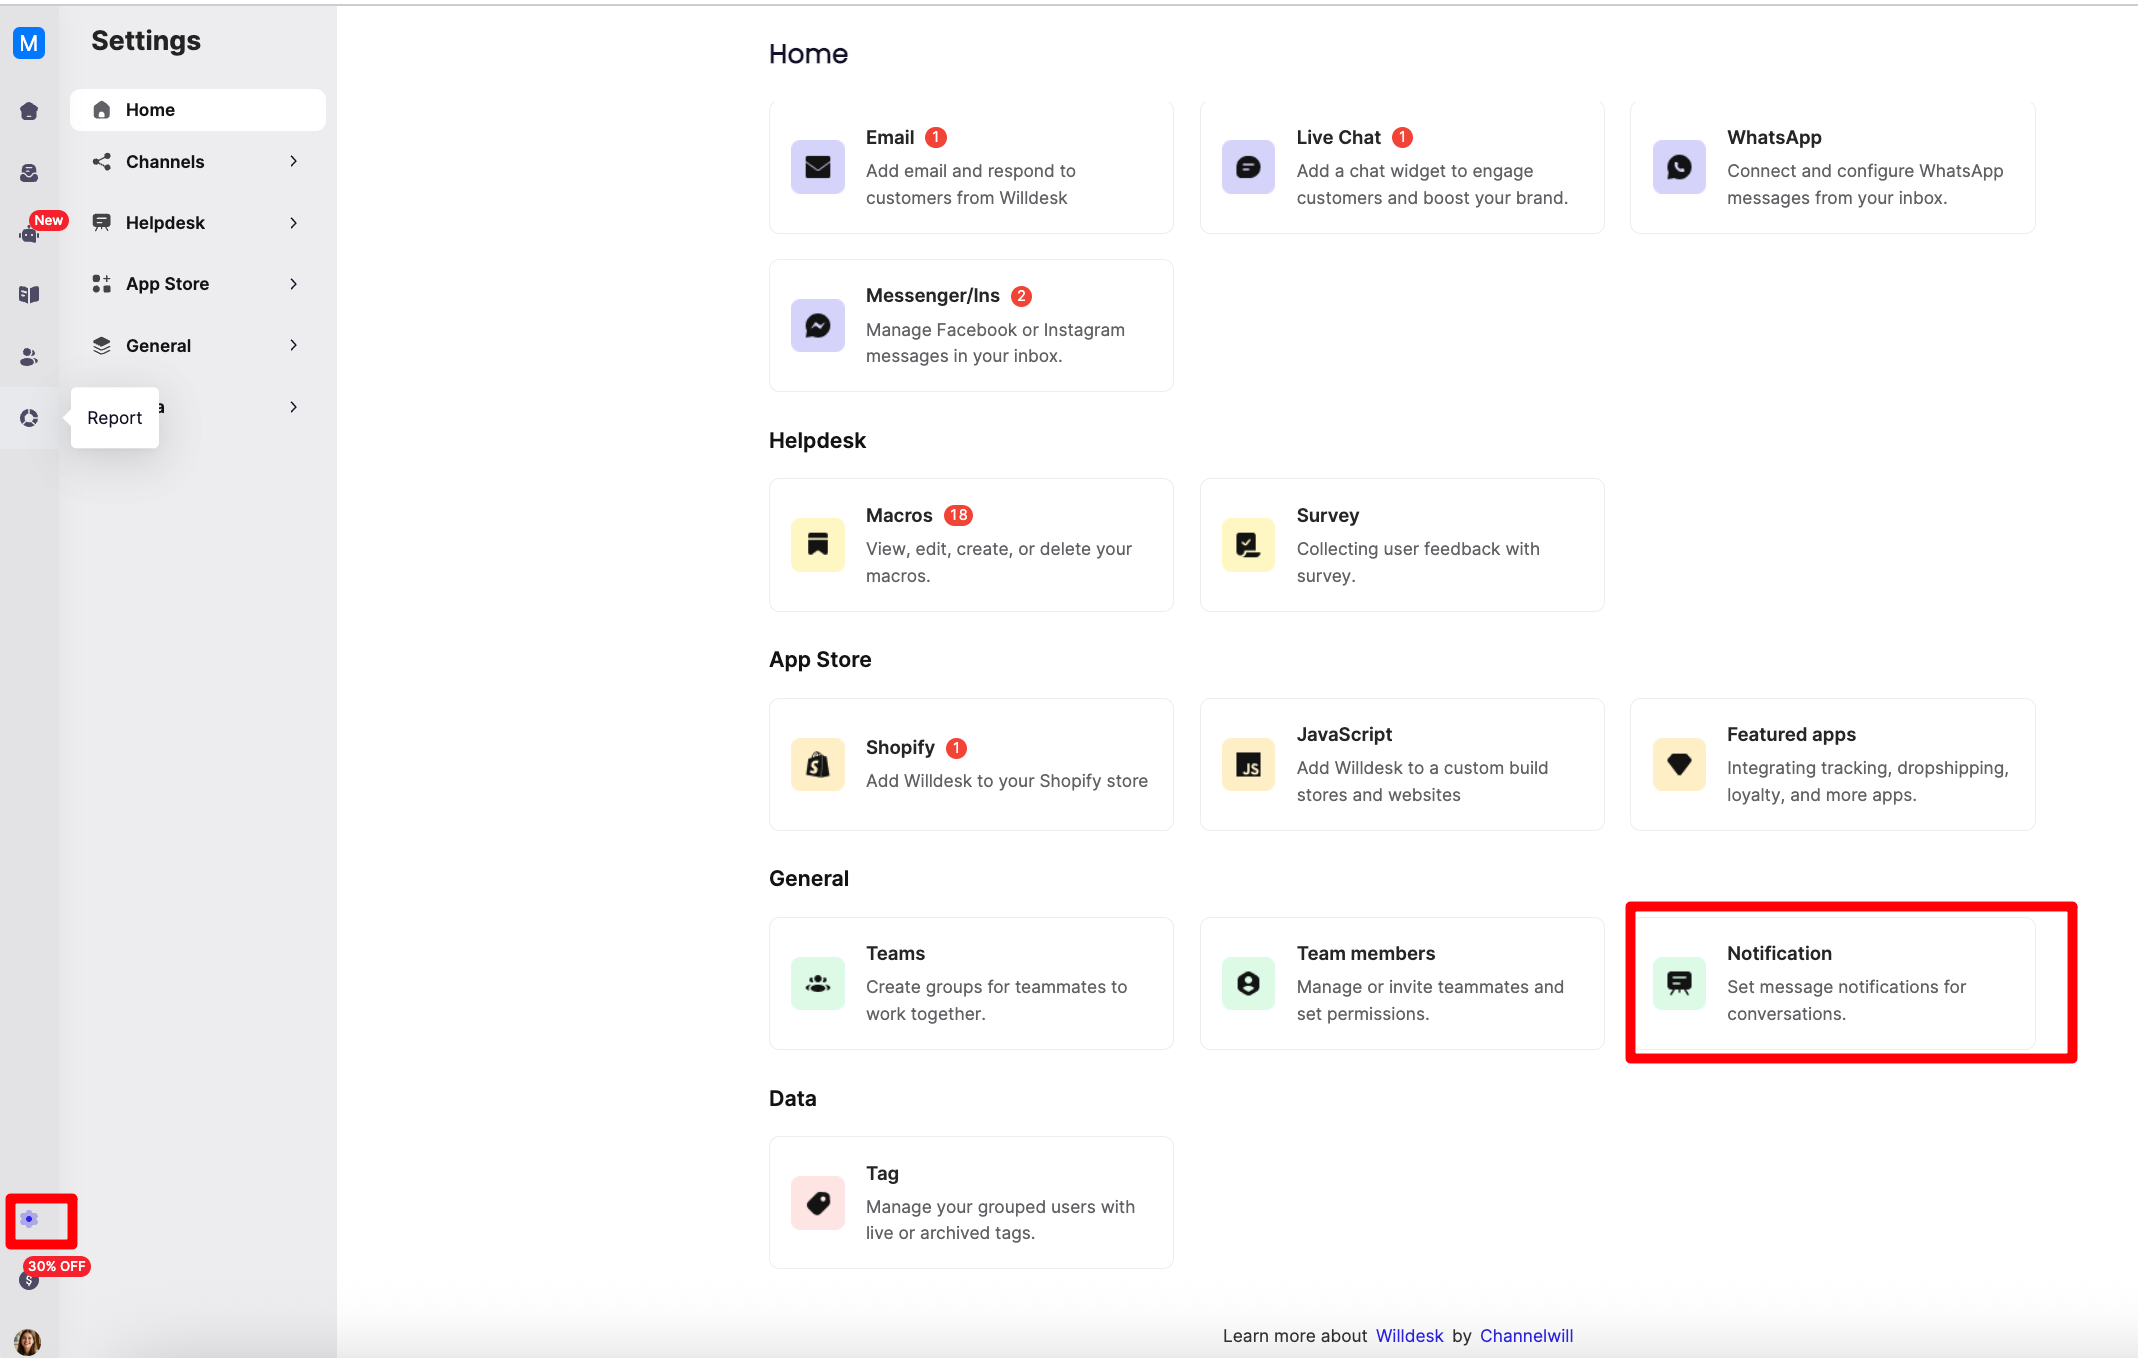Open Helpdesk in Settings menu
The height and width of the screenshot is (1358, 2138).
pos(198,223)
